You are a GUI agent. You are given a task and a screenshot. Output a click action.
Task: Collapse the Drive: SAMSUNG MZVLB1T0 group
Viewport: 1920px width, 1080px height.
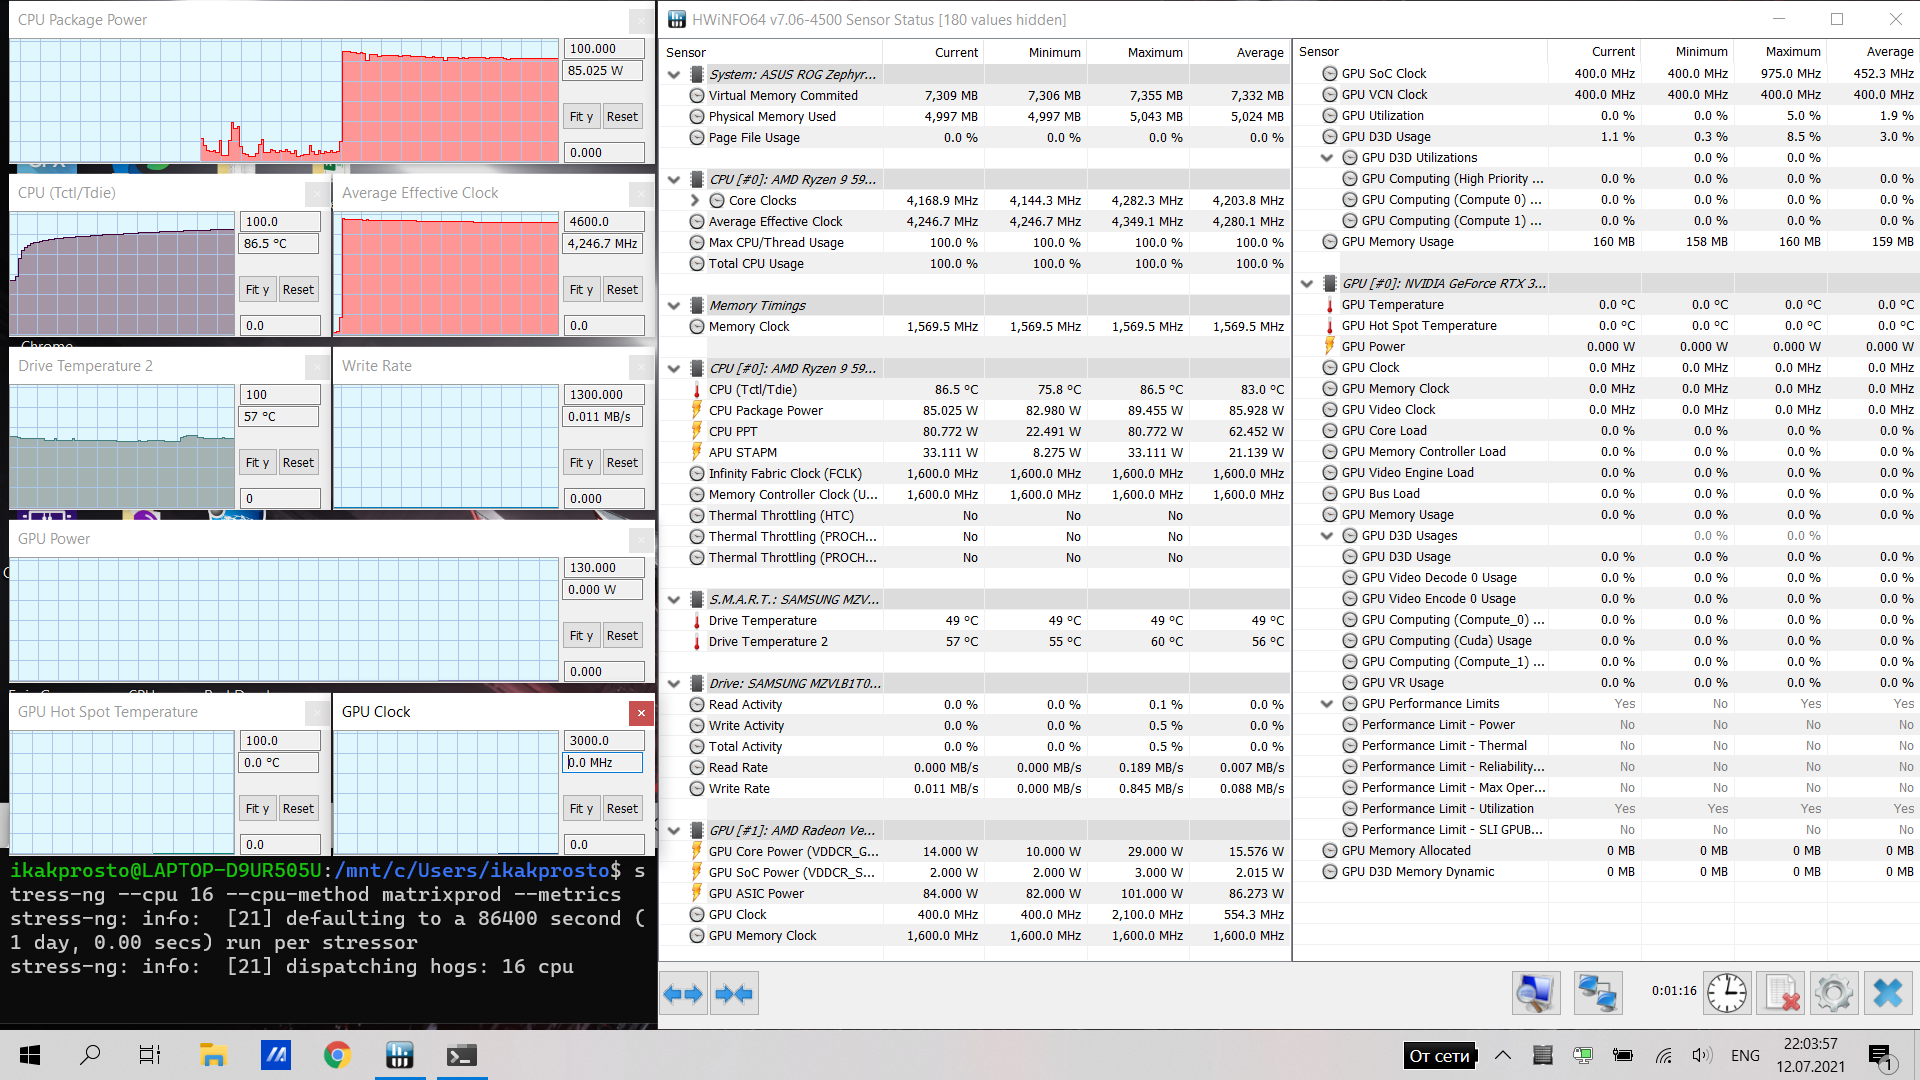(x=674, y=684)
